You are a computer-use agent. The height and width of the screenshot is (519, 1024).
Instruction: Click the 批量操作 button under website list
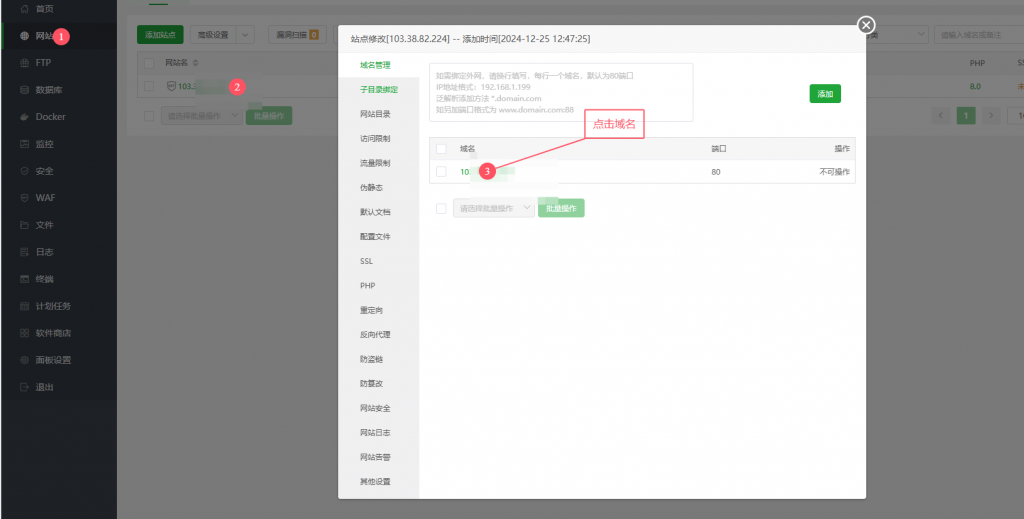(269, 116)
